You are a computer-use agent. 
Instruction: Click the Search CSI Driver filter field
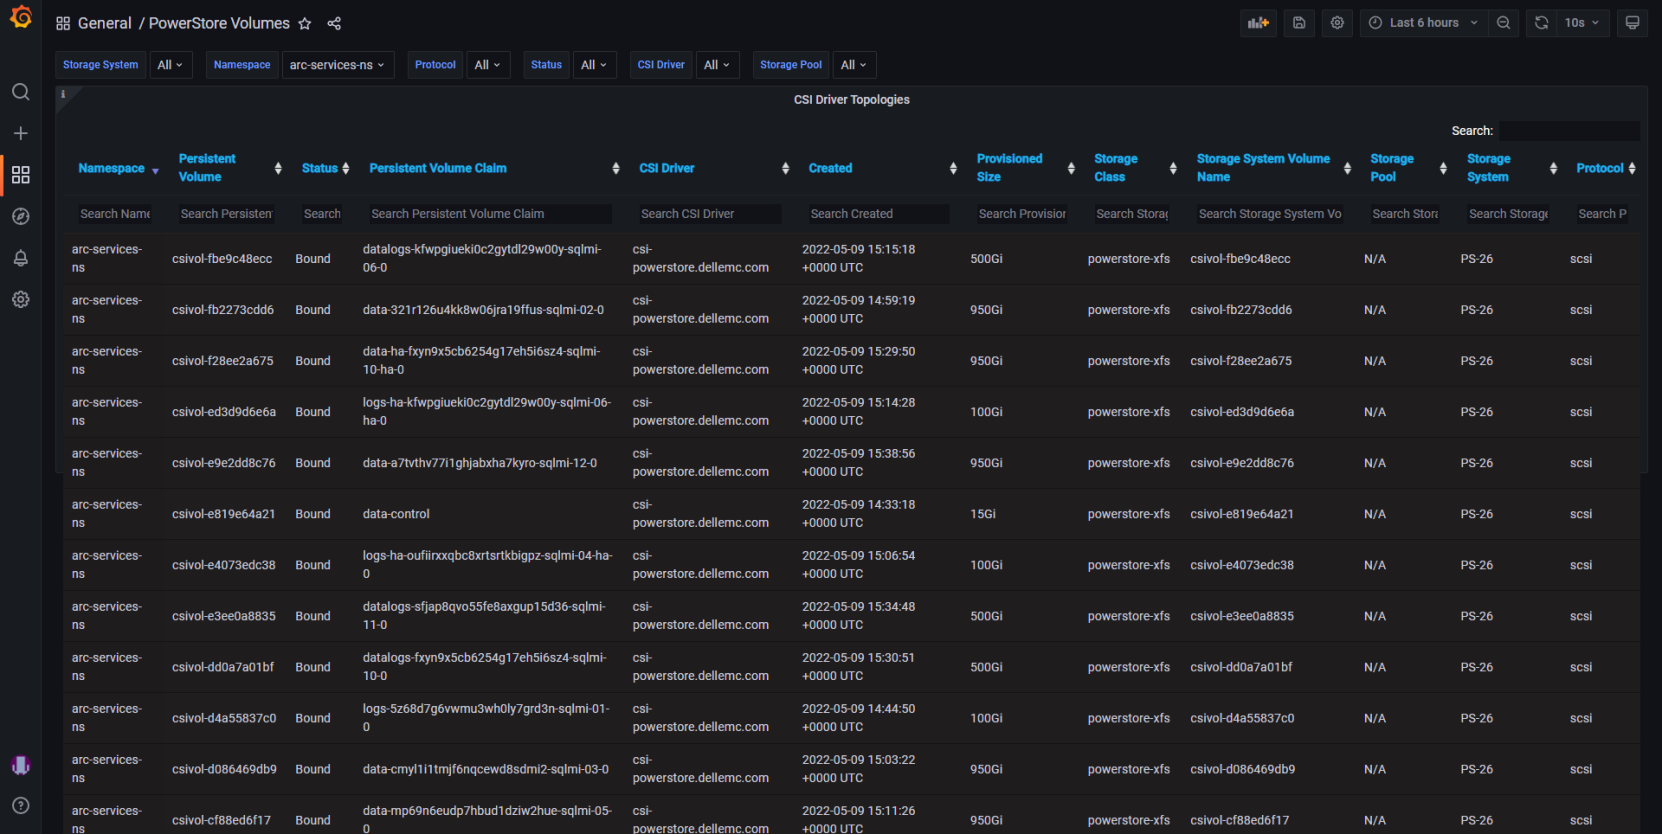709,214
